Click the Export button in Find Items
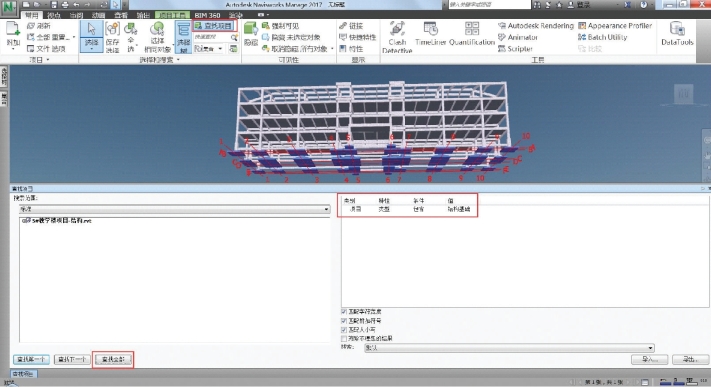 [690, 359]
